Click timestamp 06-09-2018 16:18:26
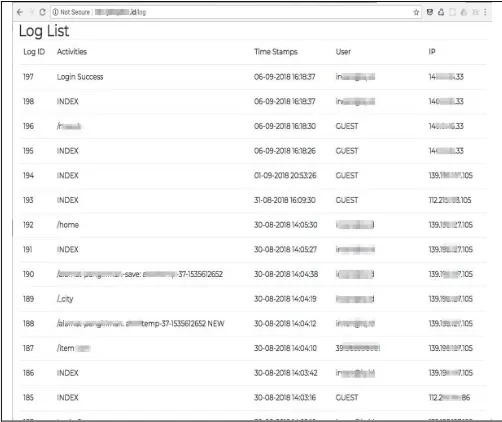502x422 pixels. tap(285, 151)
